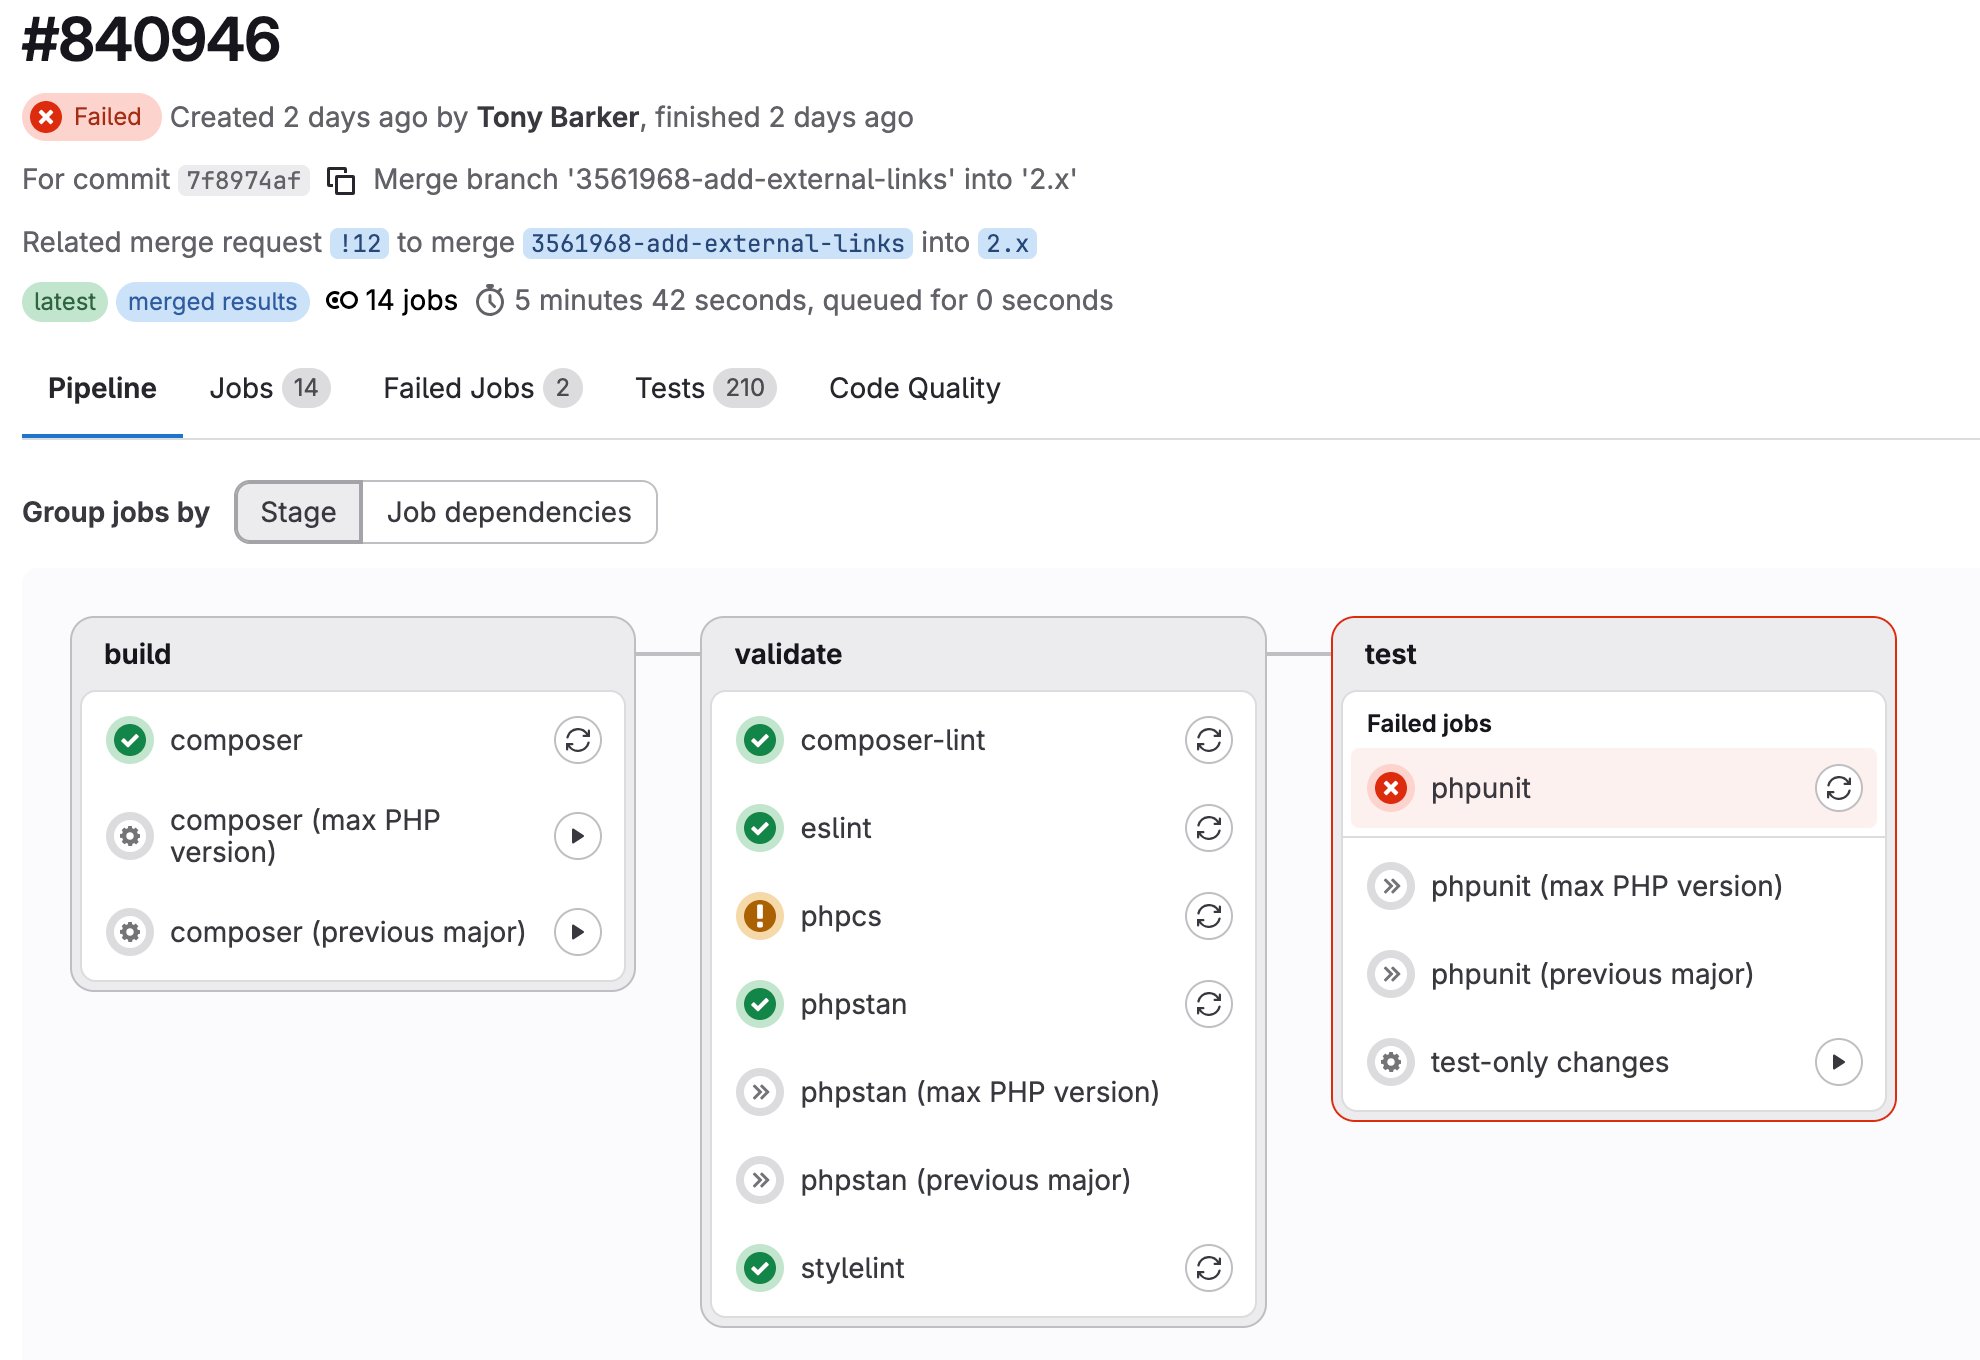Viewport: 1980px width, 1360px height.
Task: Open the phpcs job name
Action: (x=840, y=916)
